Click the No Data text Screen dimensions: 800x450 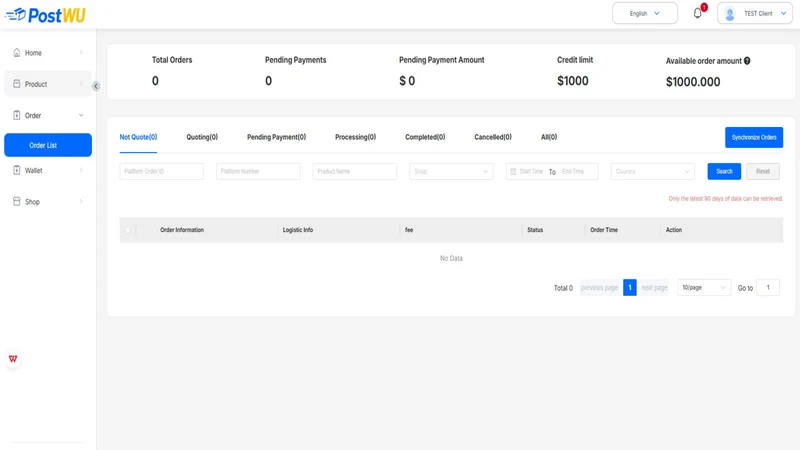pos(452,259)
